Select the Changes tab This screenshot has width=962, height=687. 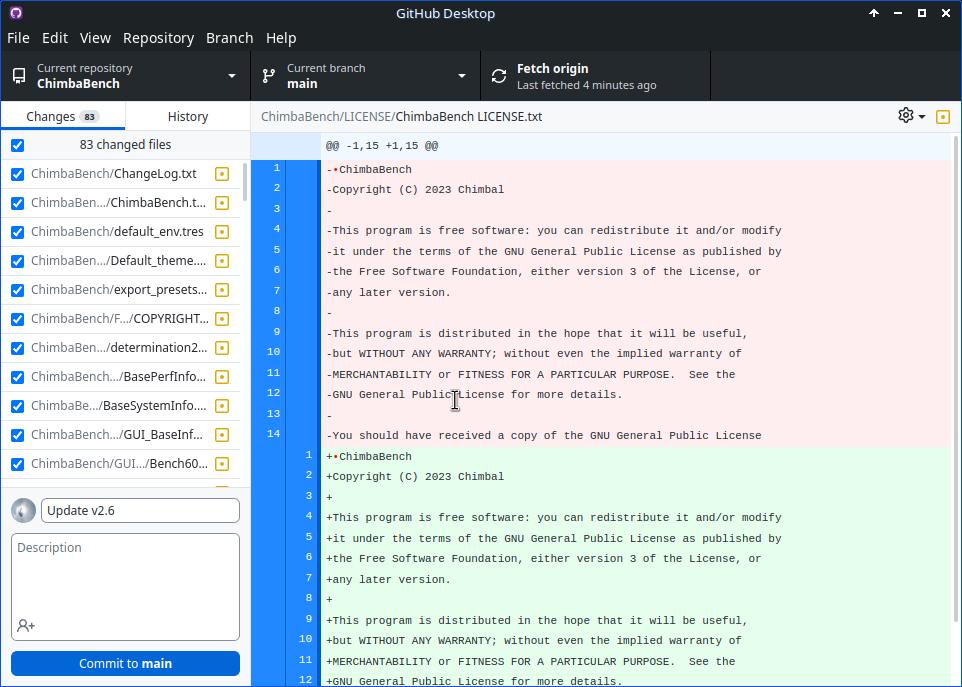click(63, 117)
